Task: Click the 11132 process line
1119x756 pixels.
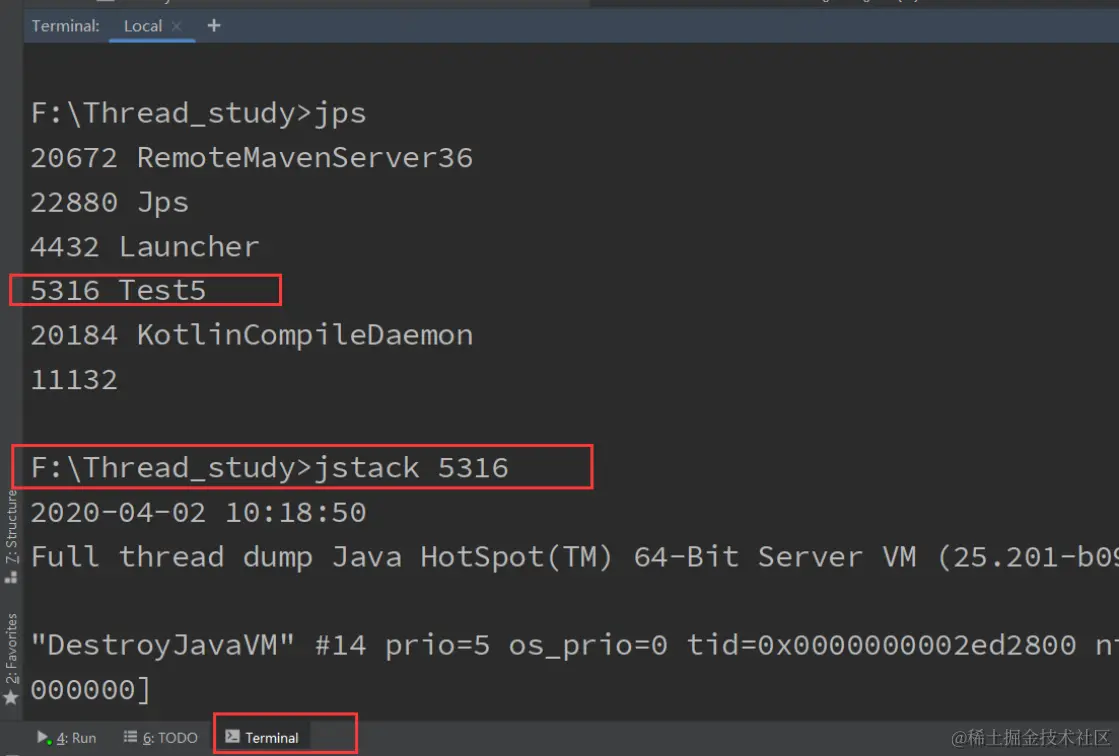Action: 74,380
